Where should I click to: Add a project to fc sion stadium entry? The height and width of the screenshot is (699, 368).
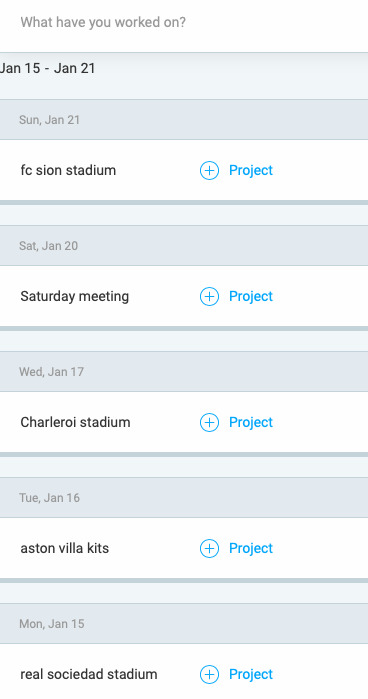click(x=251, y=170)
